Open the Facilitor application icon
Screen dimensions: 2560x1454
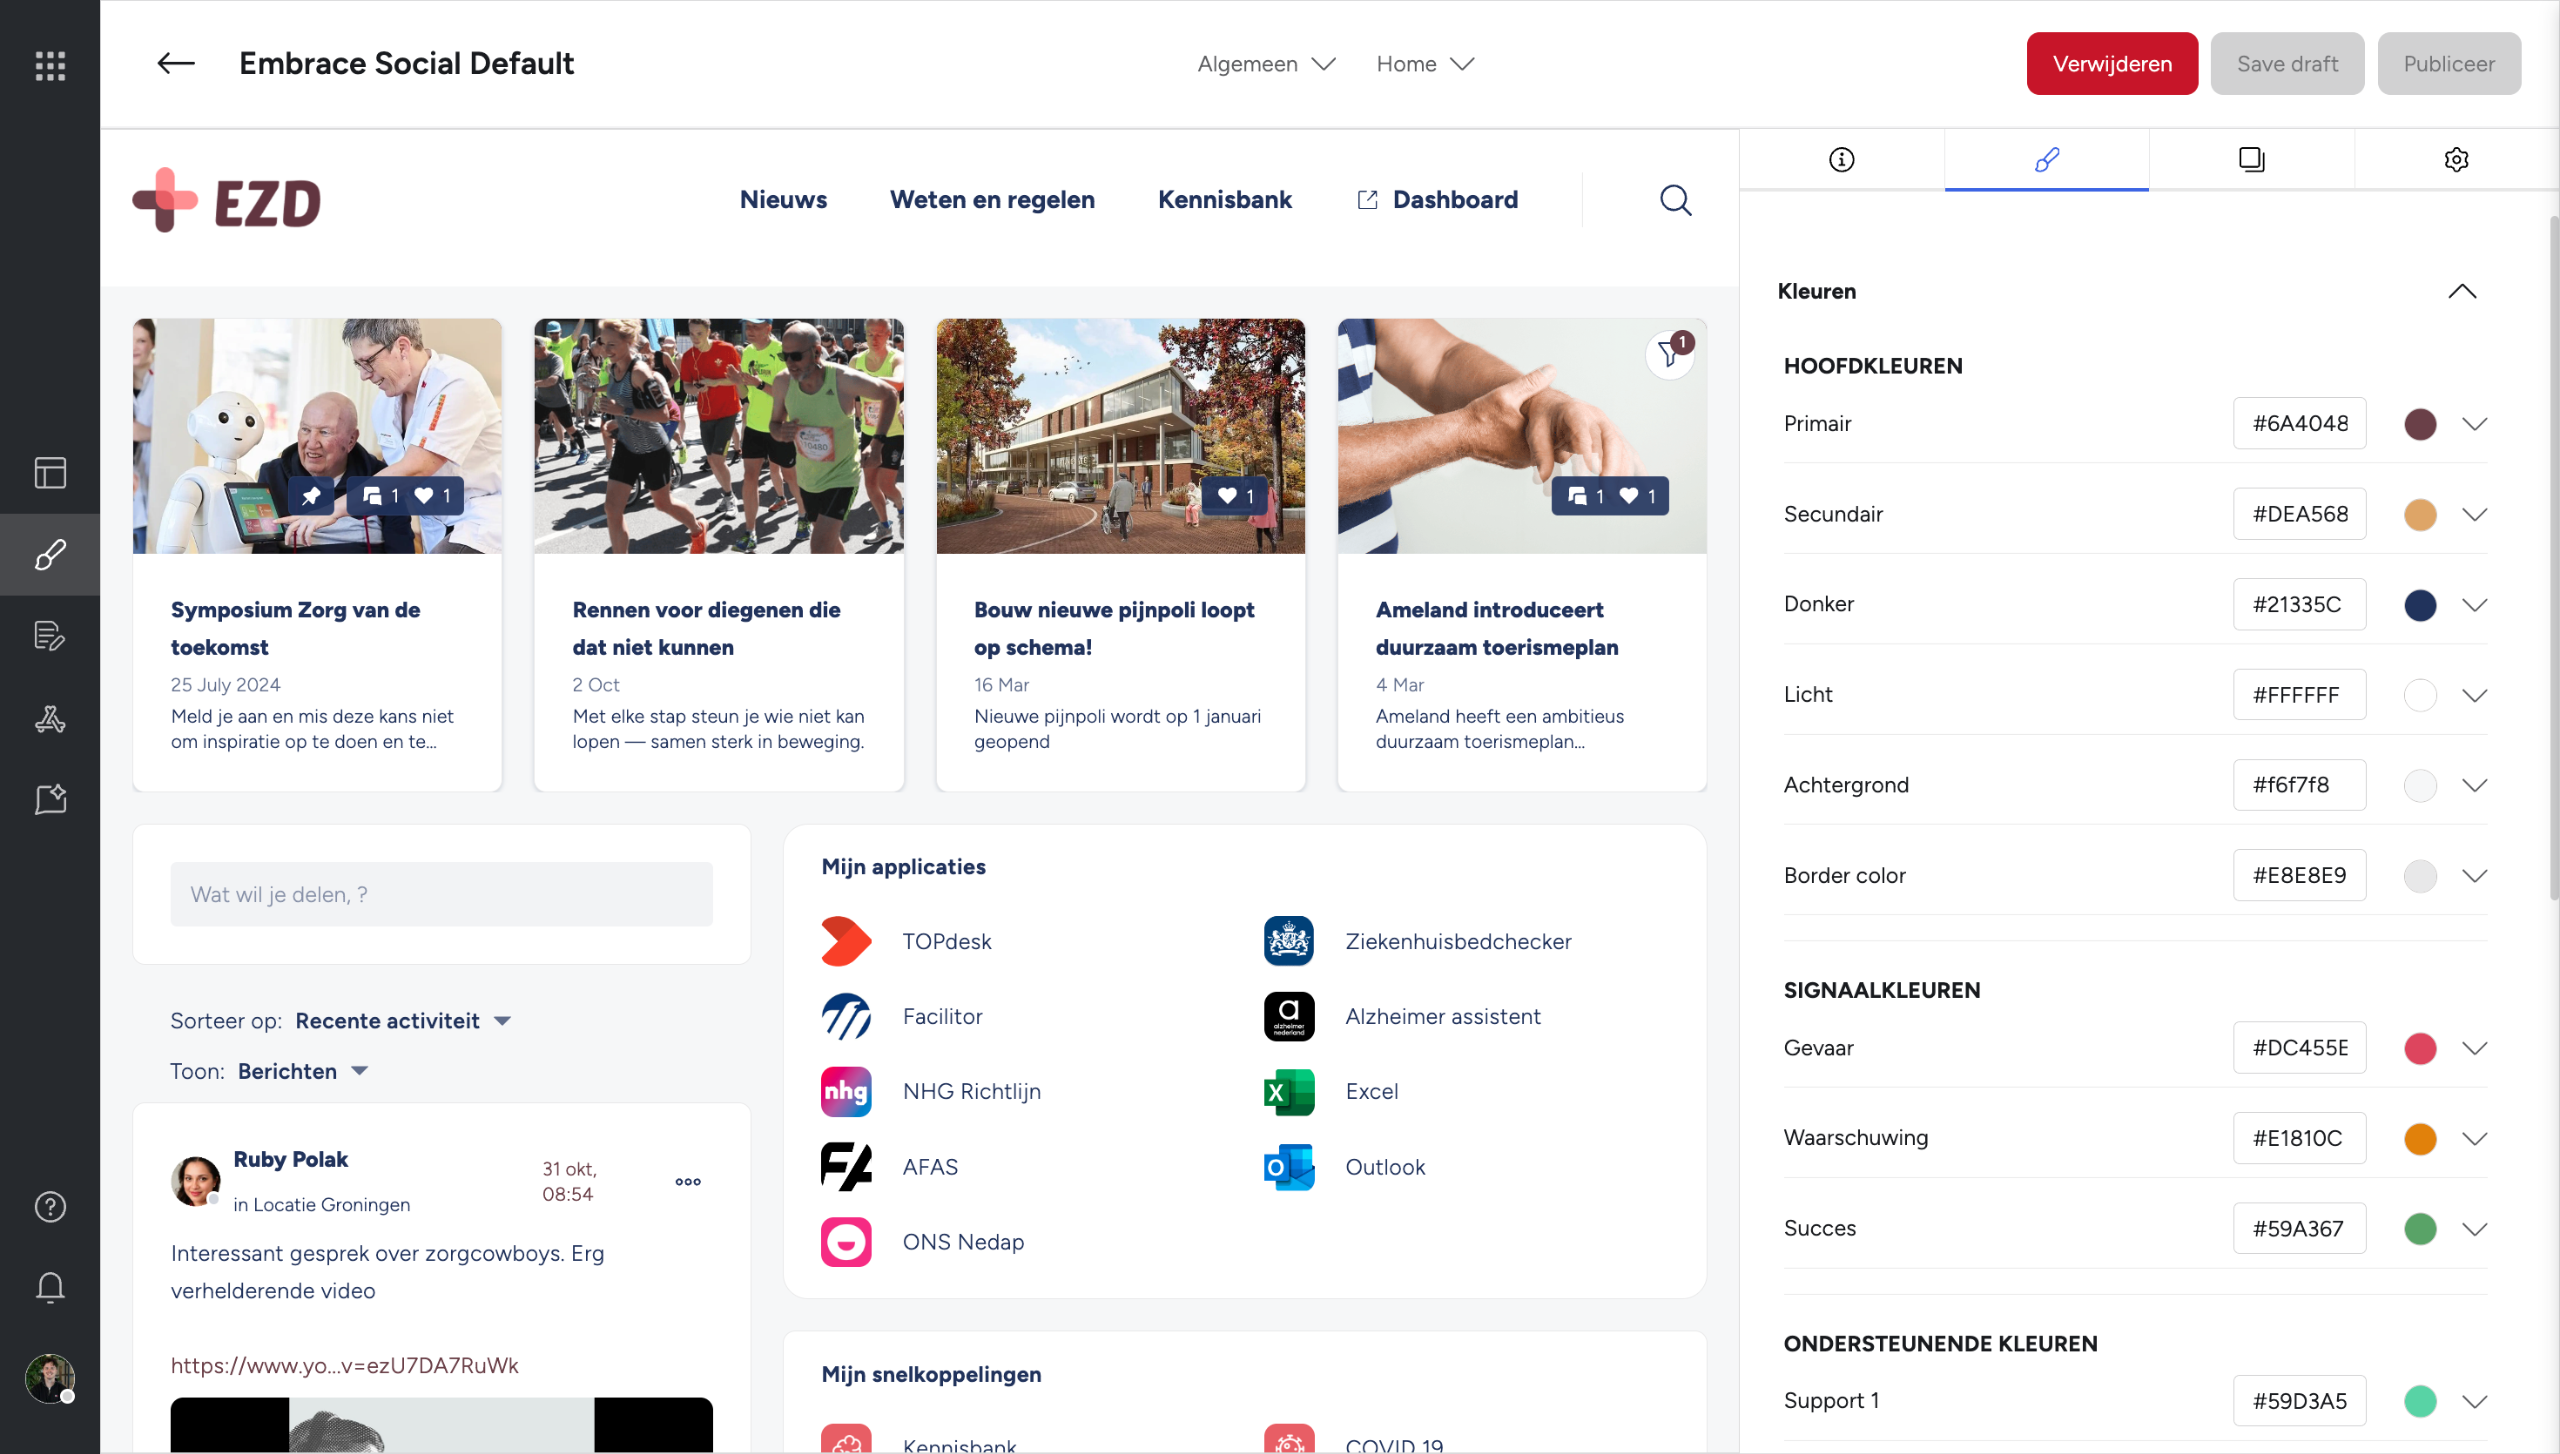click(846, 1016)
